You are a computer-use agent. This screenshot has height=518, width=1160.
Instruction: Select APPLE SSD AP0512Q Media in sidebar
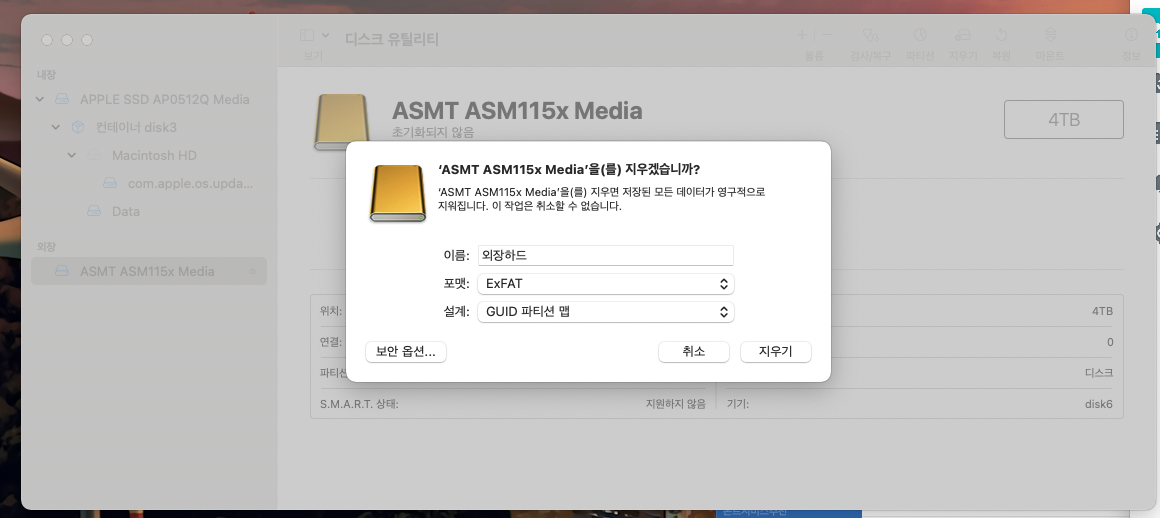164,99
